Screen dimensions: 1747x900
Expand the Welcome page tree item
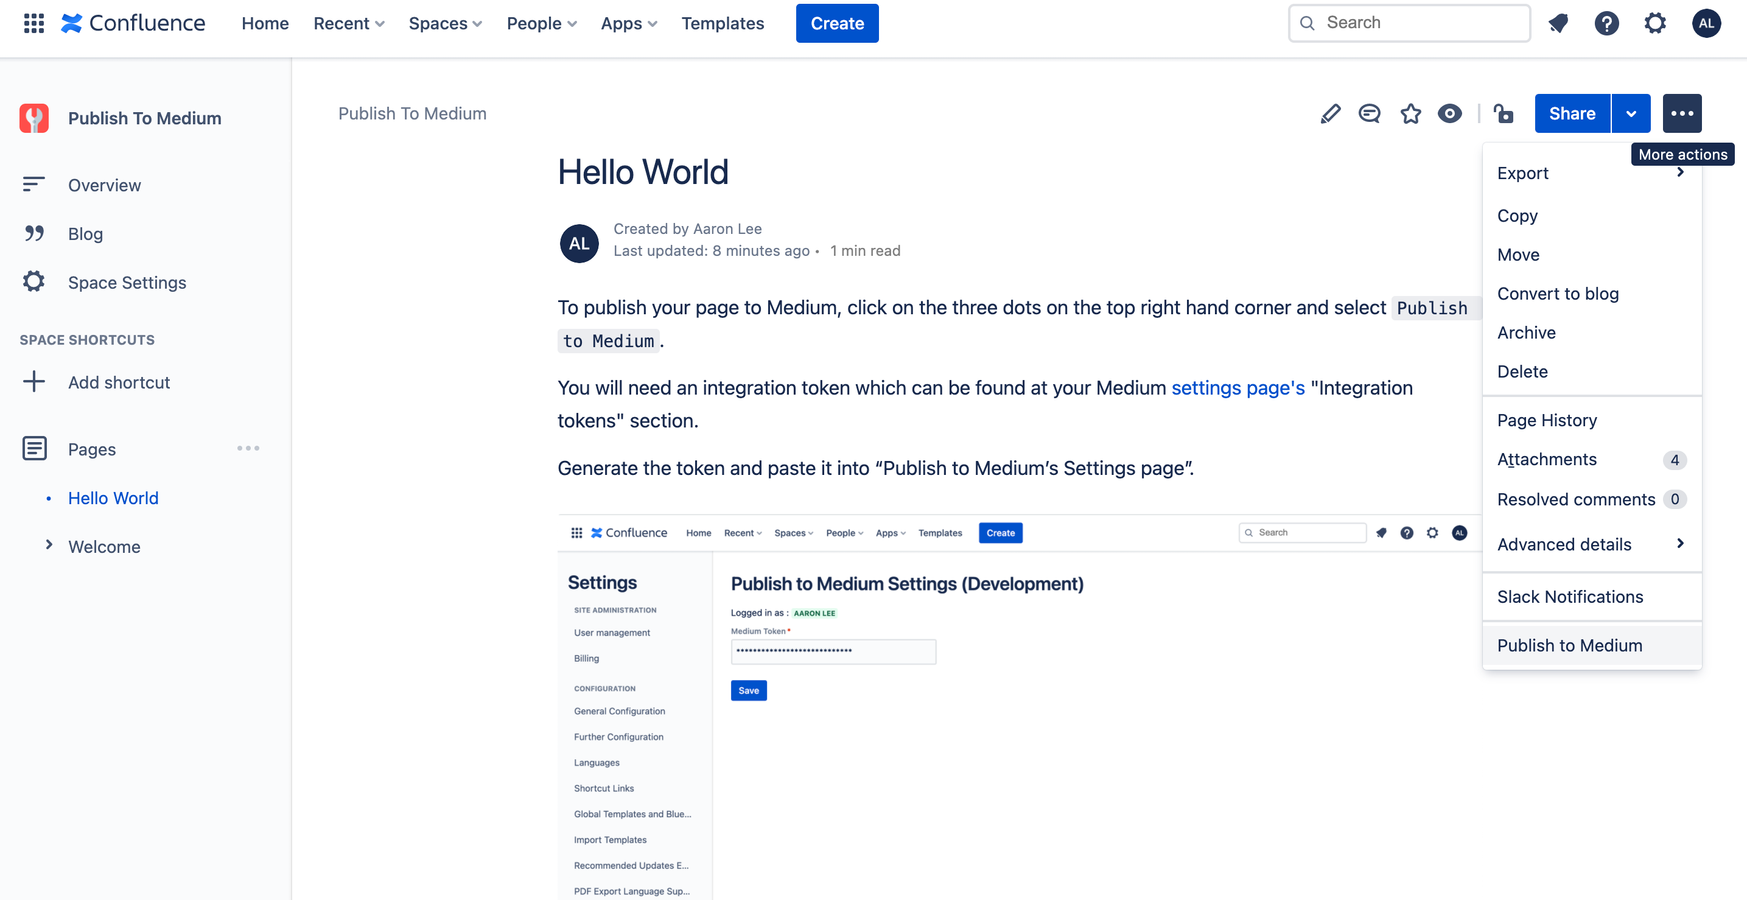pos(48,546)
